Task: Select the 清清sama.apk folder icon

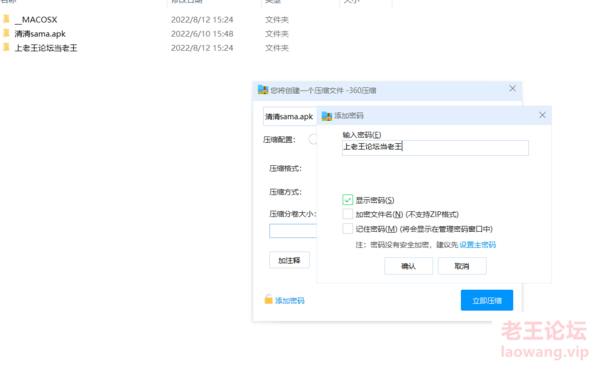Action: pos(6,33)
